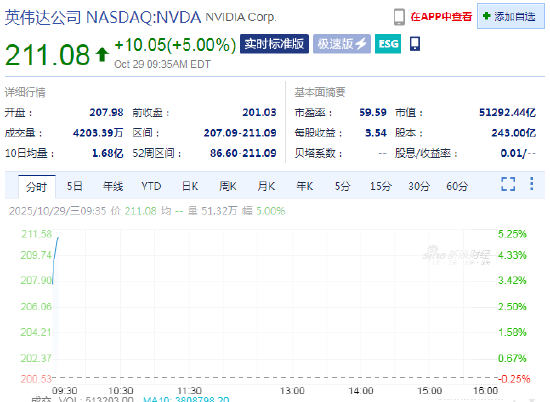
Task: Open the ESG badge
Action: pos(388,44)
